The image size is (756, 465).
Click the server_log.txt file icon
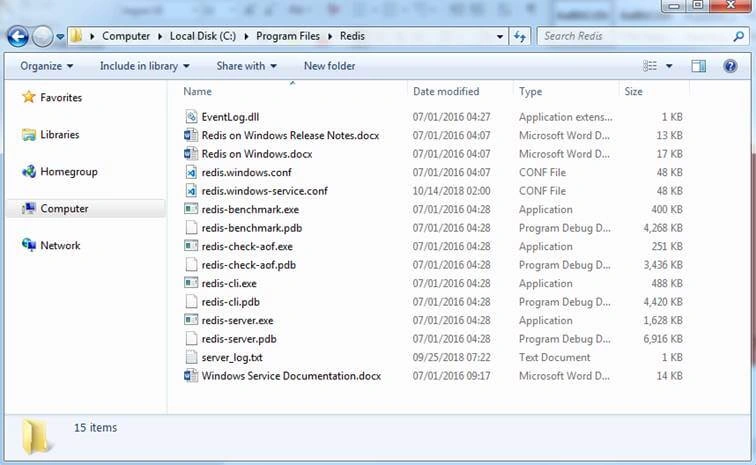coord(191,357)
